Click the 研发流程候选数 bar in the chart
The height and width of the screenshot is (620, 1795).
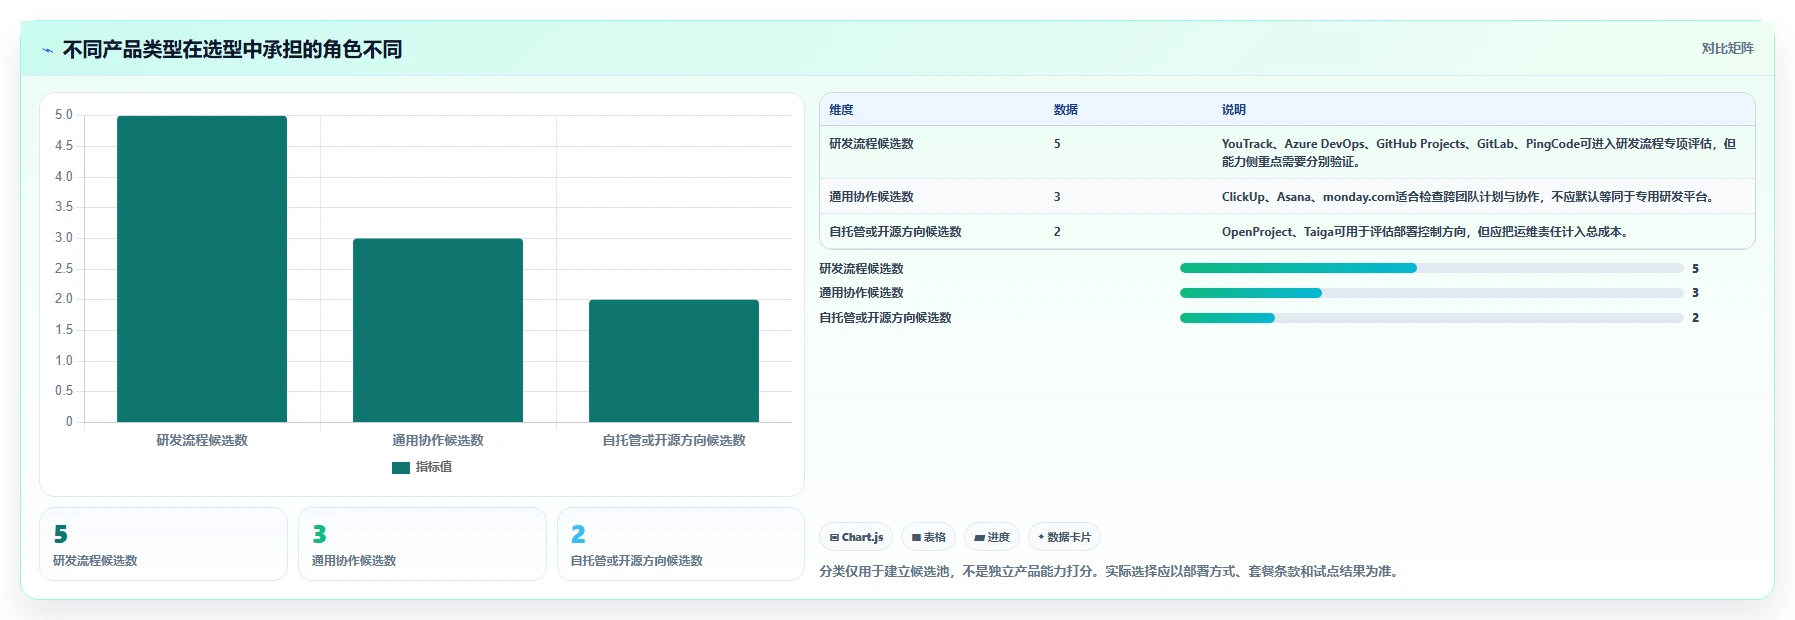[202, 269]
